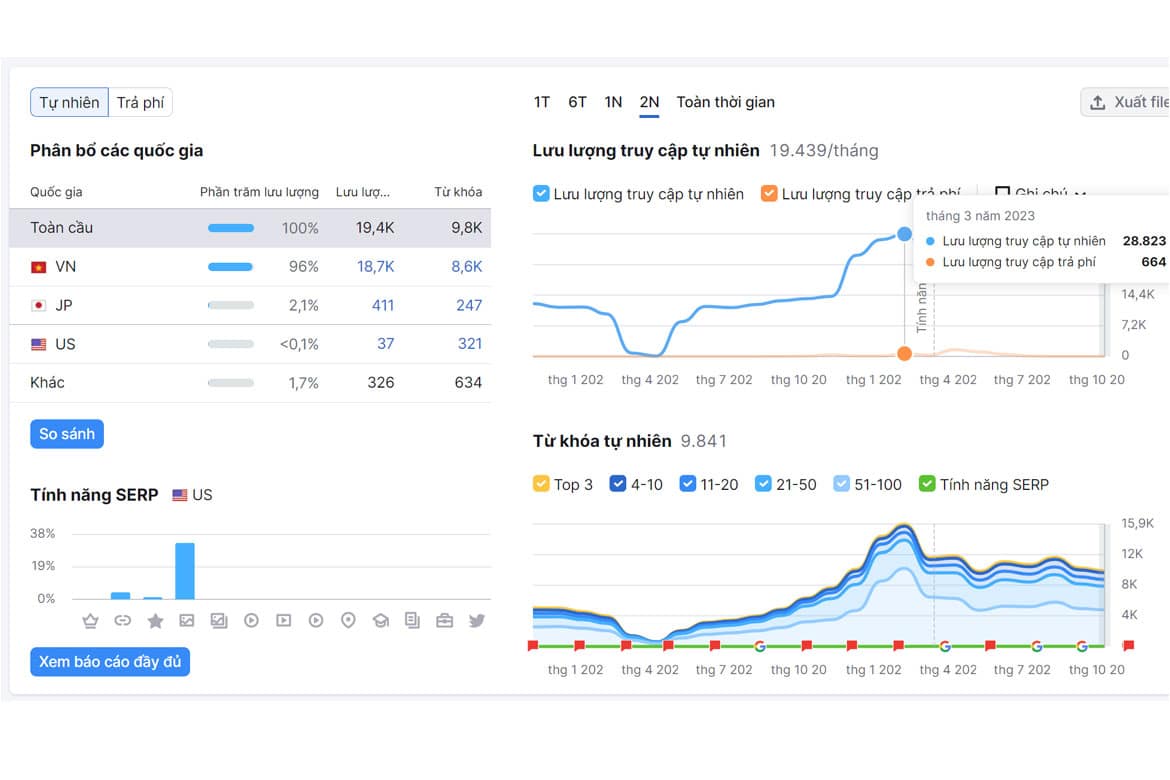
Task: Uncheck the orange Lưu lượng truy cập trả phí checkbox
Action: pos(769,194)
